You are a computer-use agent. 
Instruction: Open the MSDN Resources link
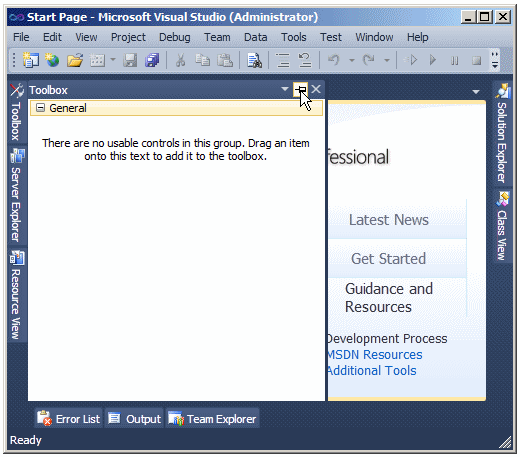pos(374,355)
